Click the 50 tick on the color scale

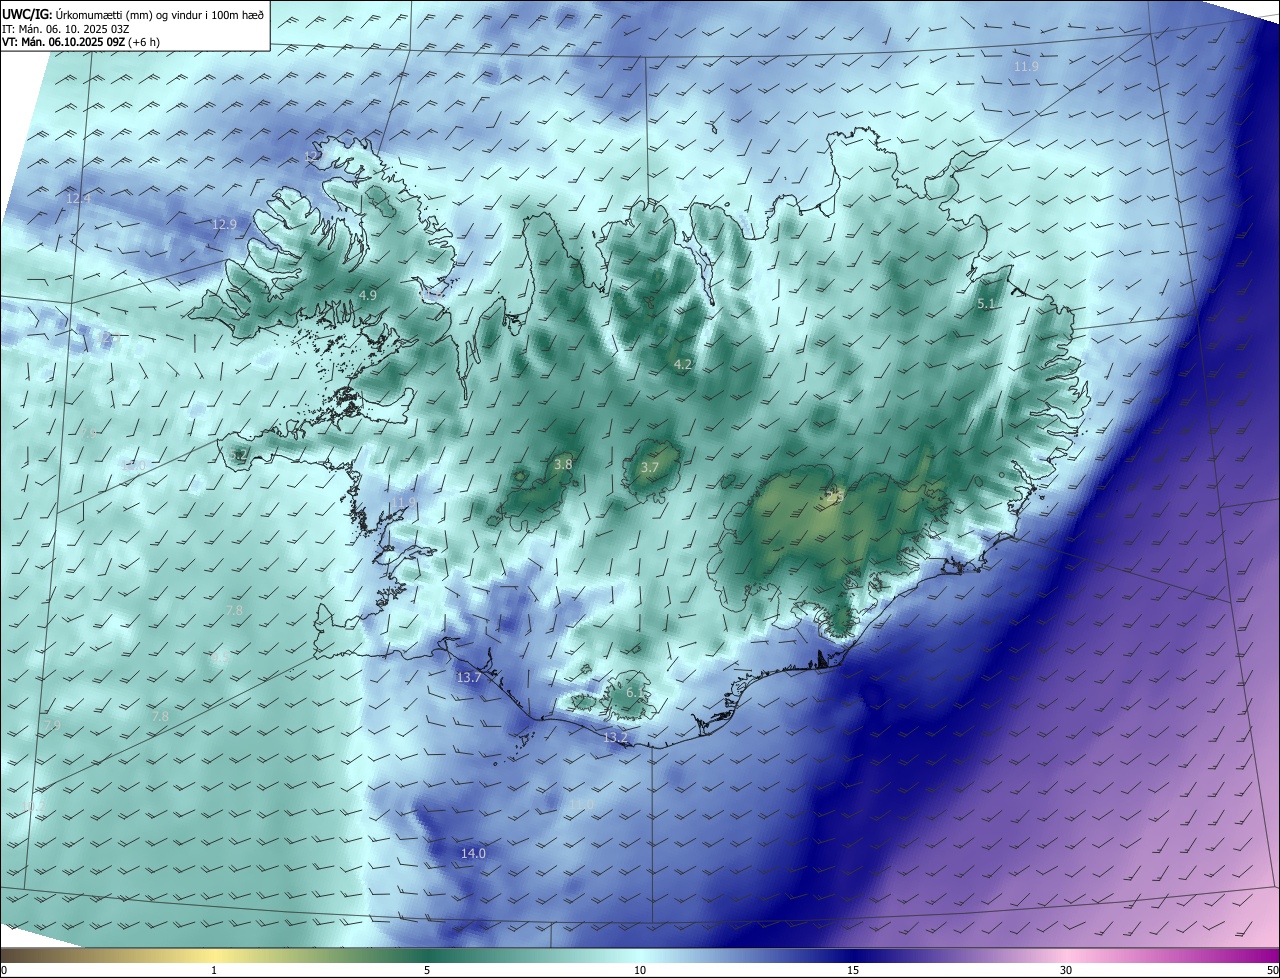point(1272,970)
